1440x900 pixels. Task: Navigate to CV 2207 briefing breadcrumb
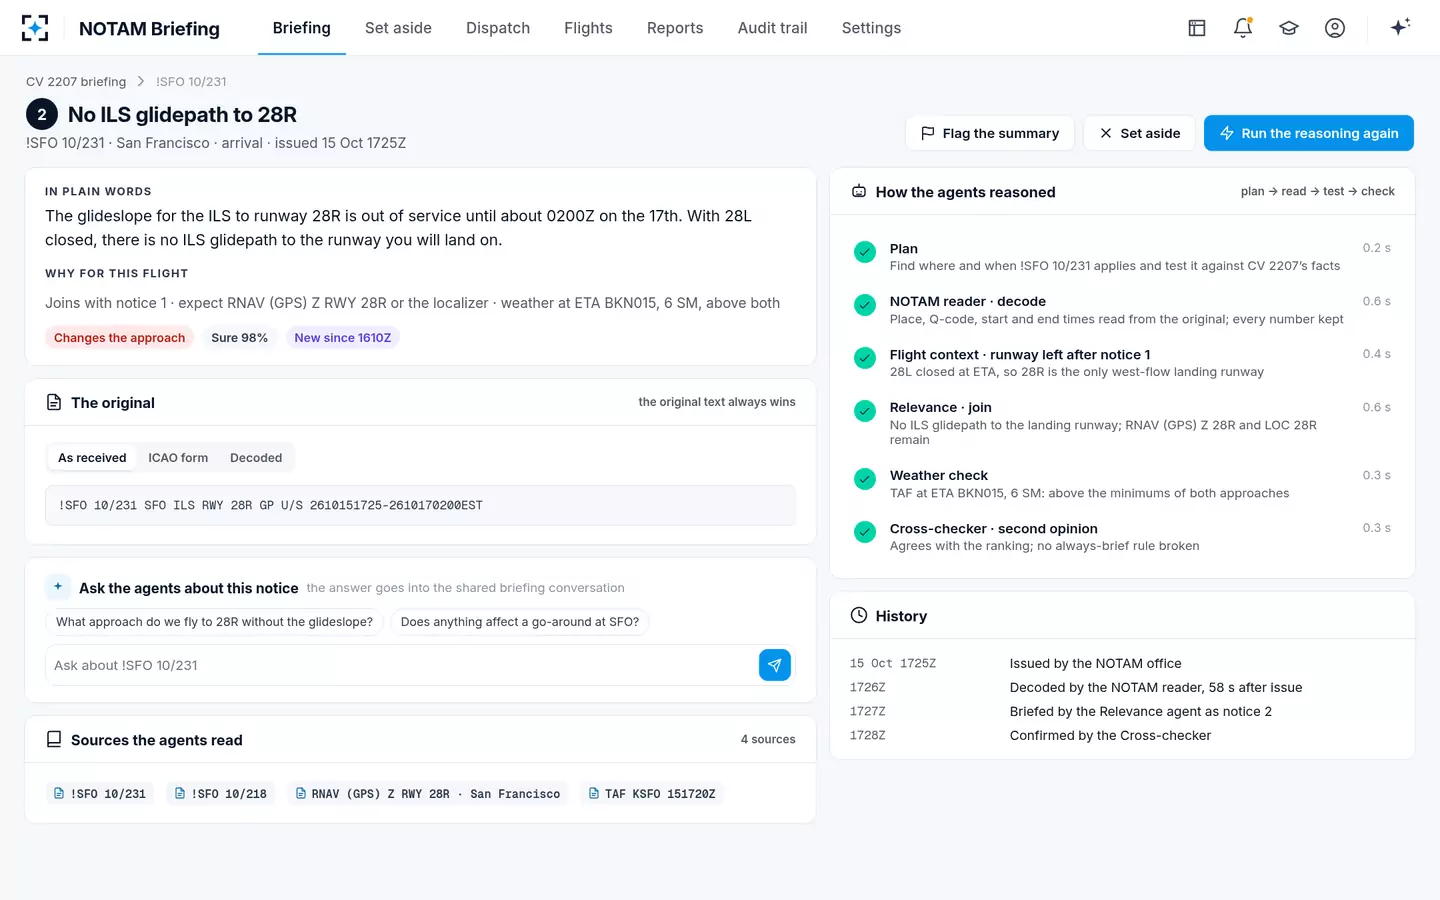76,82
